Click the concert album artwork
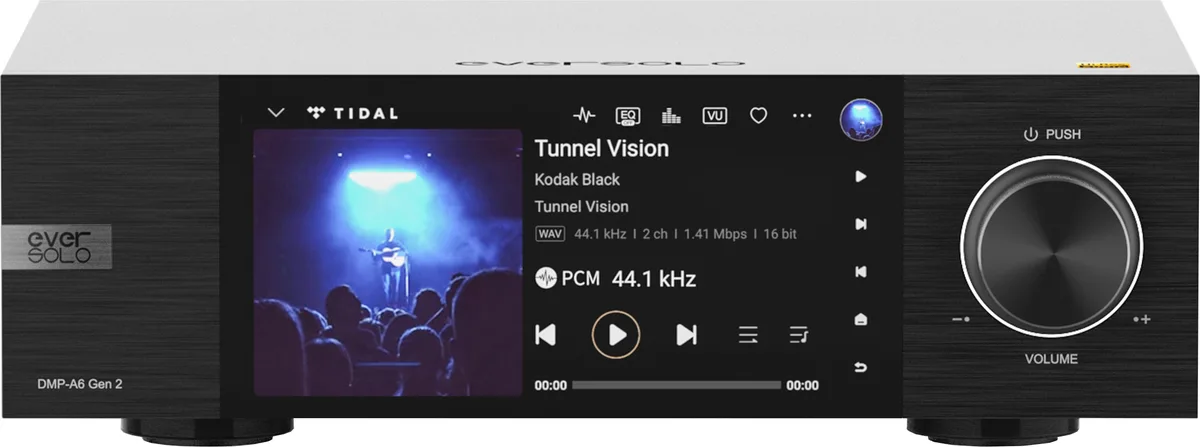1200x447 pixels. point(388,261)
